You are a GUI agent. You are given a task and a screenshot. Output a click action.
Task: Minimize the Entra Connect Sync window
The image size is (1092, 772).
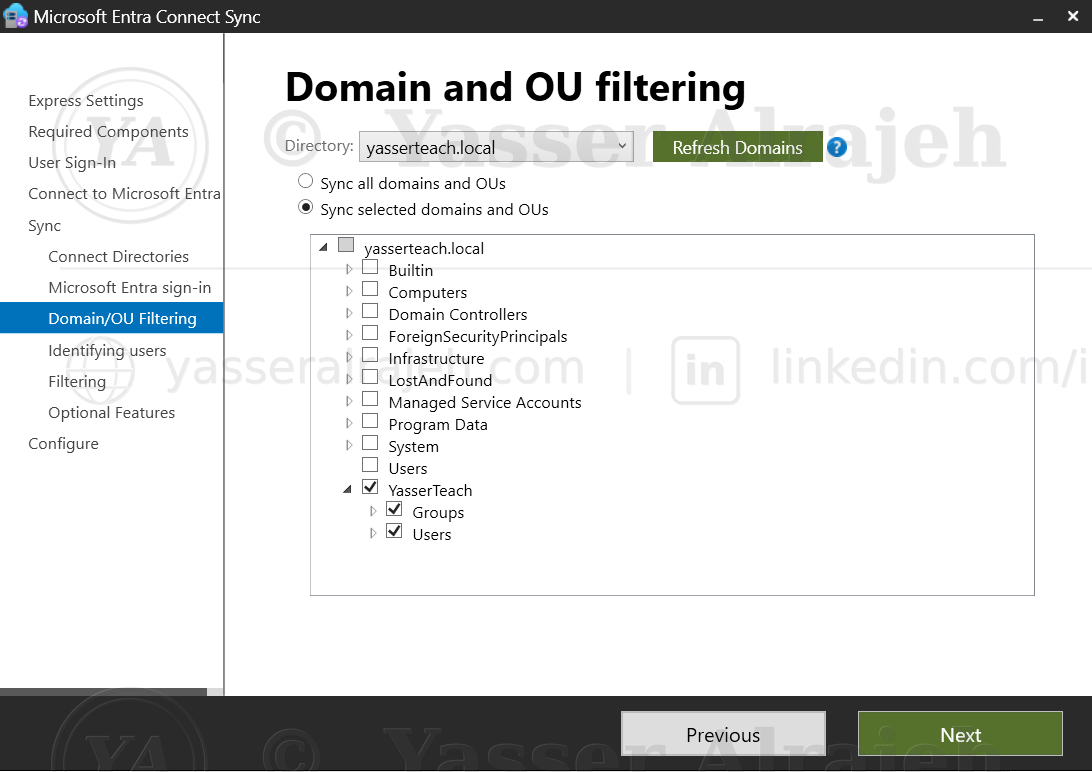[x=1038, y=17]
